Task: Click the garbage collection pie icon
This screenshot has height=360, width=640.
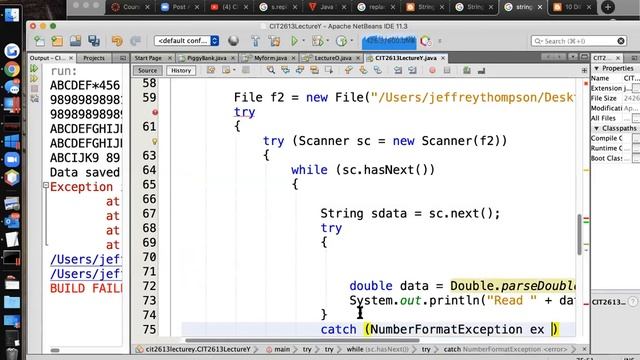Action: click(x=426, y=41)
